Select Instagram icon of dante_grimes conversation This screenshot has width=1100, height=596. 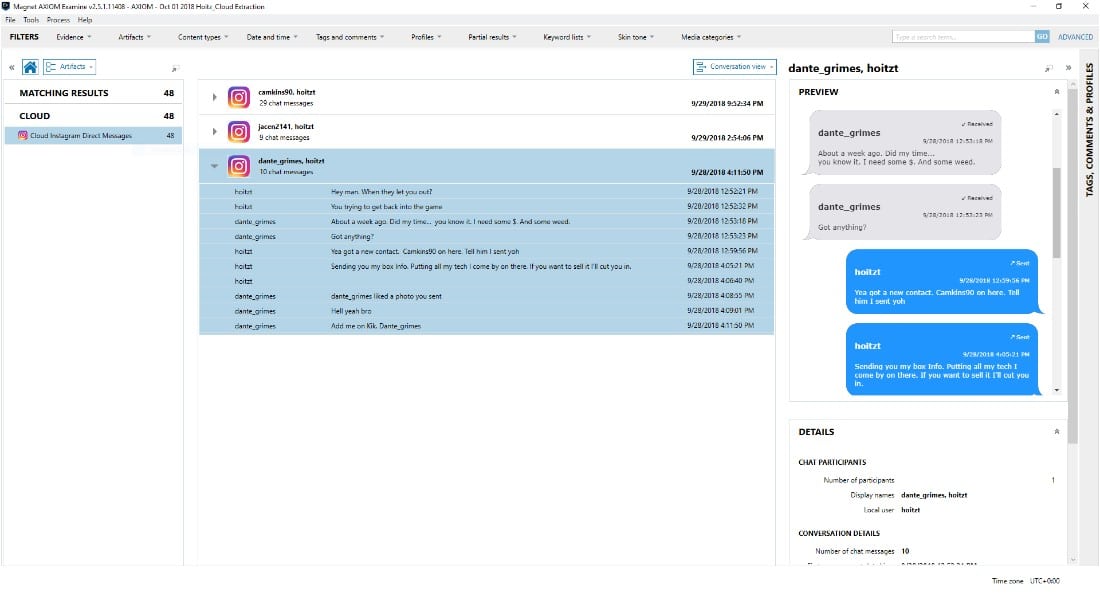pos(239,166)
